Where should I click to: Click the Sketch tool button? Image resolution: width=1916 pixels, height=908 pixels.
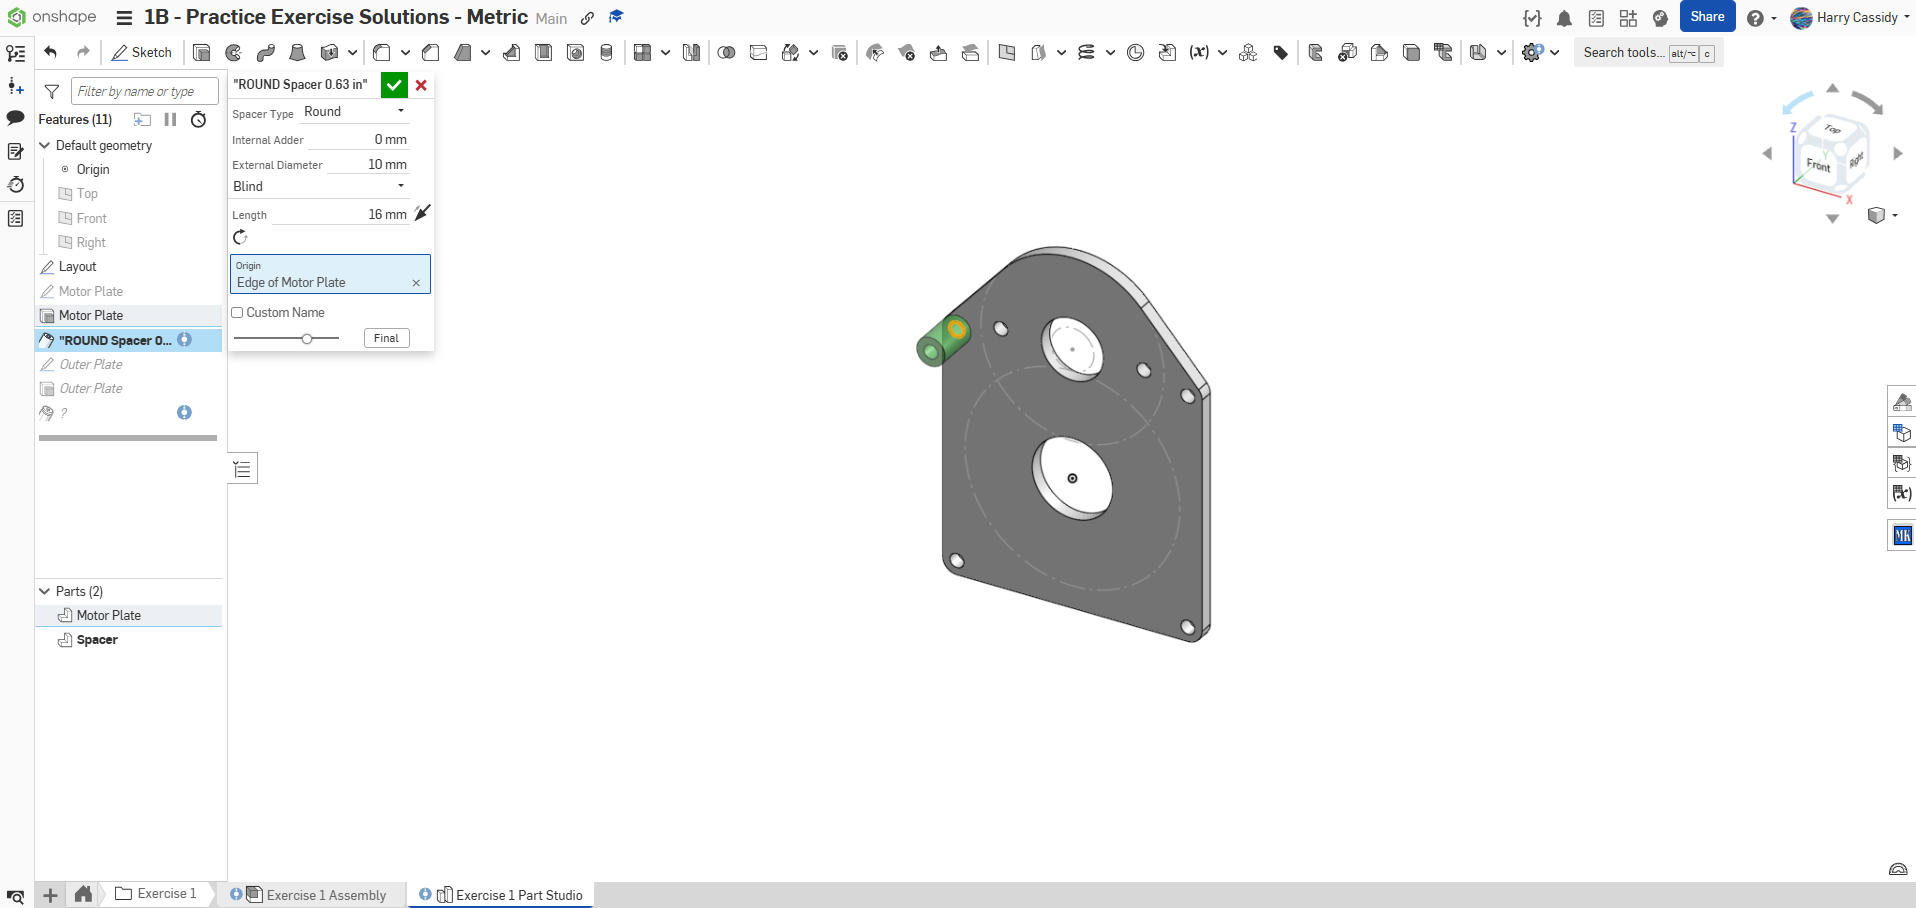[142, 53]
